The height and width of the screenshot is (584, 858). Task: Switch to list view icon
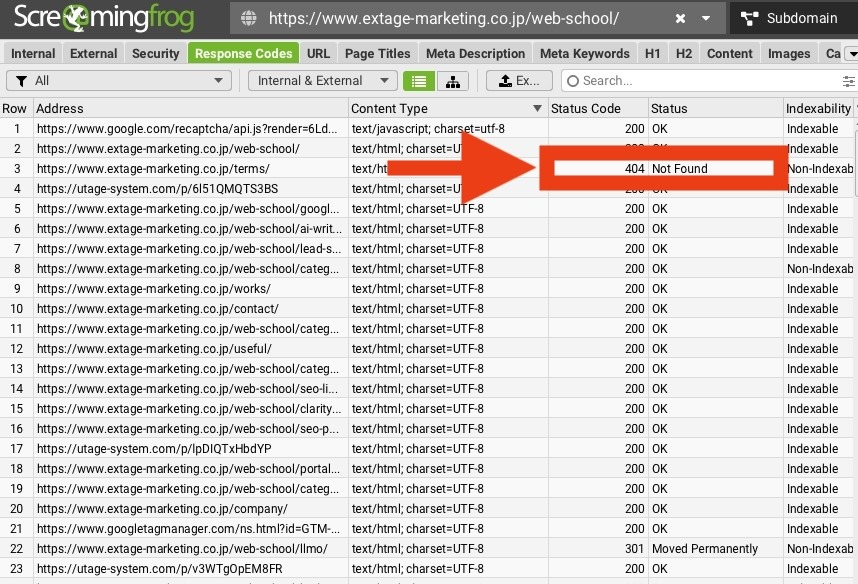419,81
